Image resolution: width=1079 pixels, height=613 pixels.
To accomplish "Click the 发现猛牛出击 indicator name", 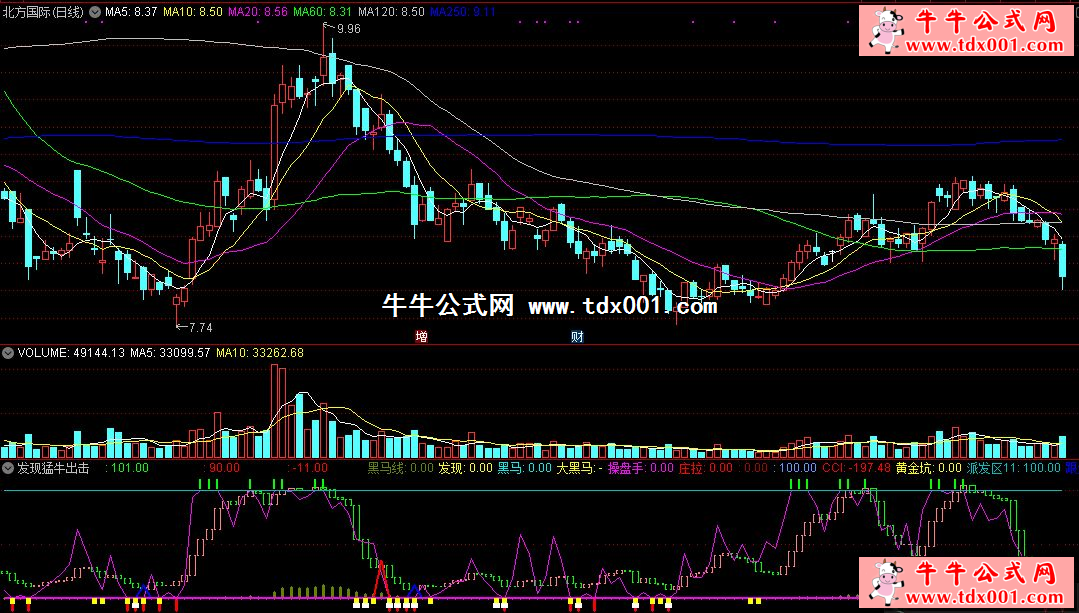I will (x=53, y=468).
